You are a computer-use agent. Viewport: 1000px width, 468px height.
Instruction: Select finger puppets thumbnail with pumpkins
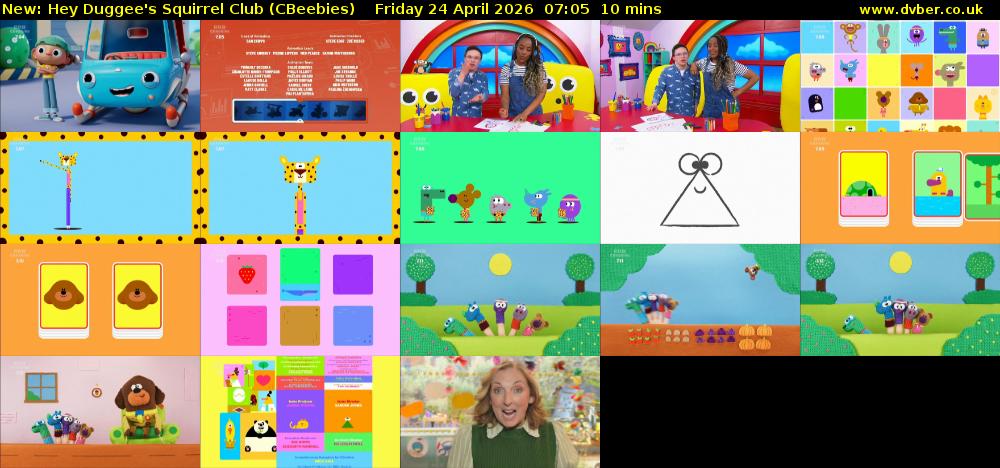pyautogui.click(x=700, y=300)
